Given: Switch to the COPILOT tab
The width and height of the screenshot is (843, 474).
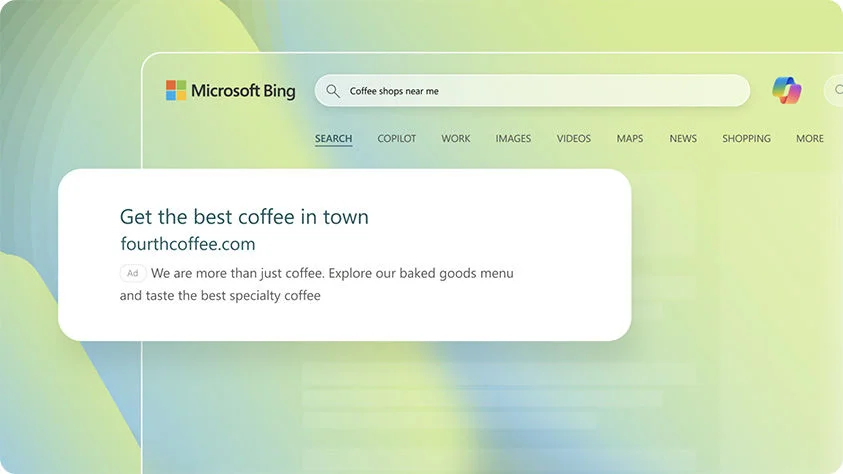Looking at the screenshot, I should click(396, 139).
